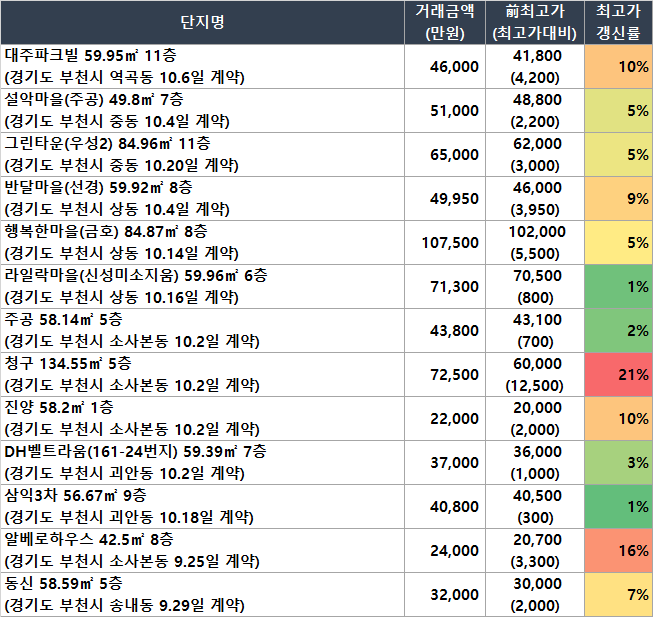Click the 前최고가(최고가대비) column header

[535, 22]
